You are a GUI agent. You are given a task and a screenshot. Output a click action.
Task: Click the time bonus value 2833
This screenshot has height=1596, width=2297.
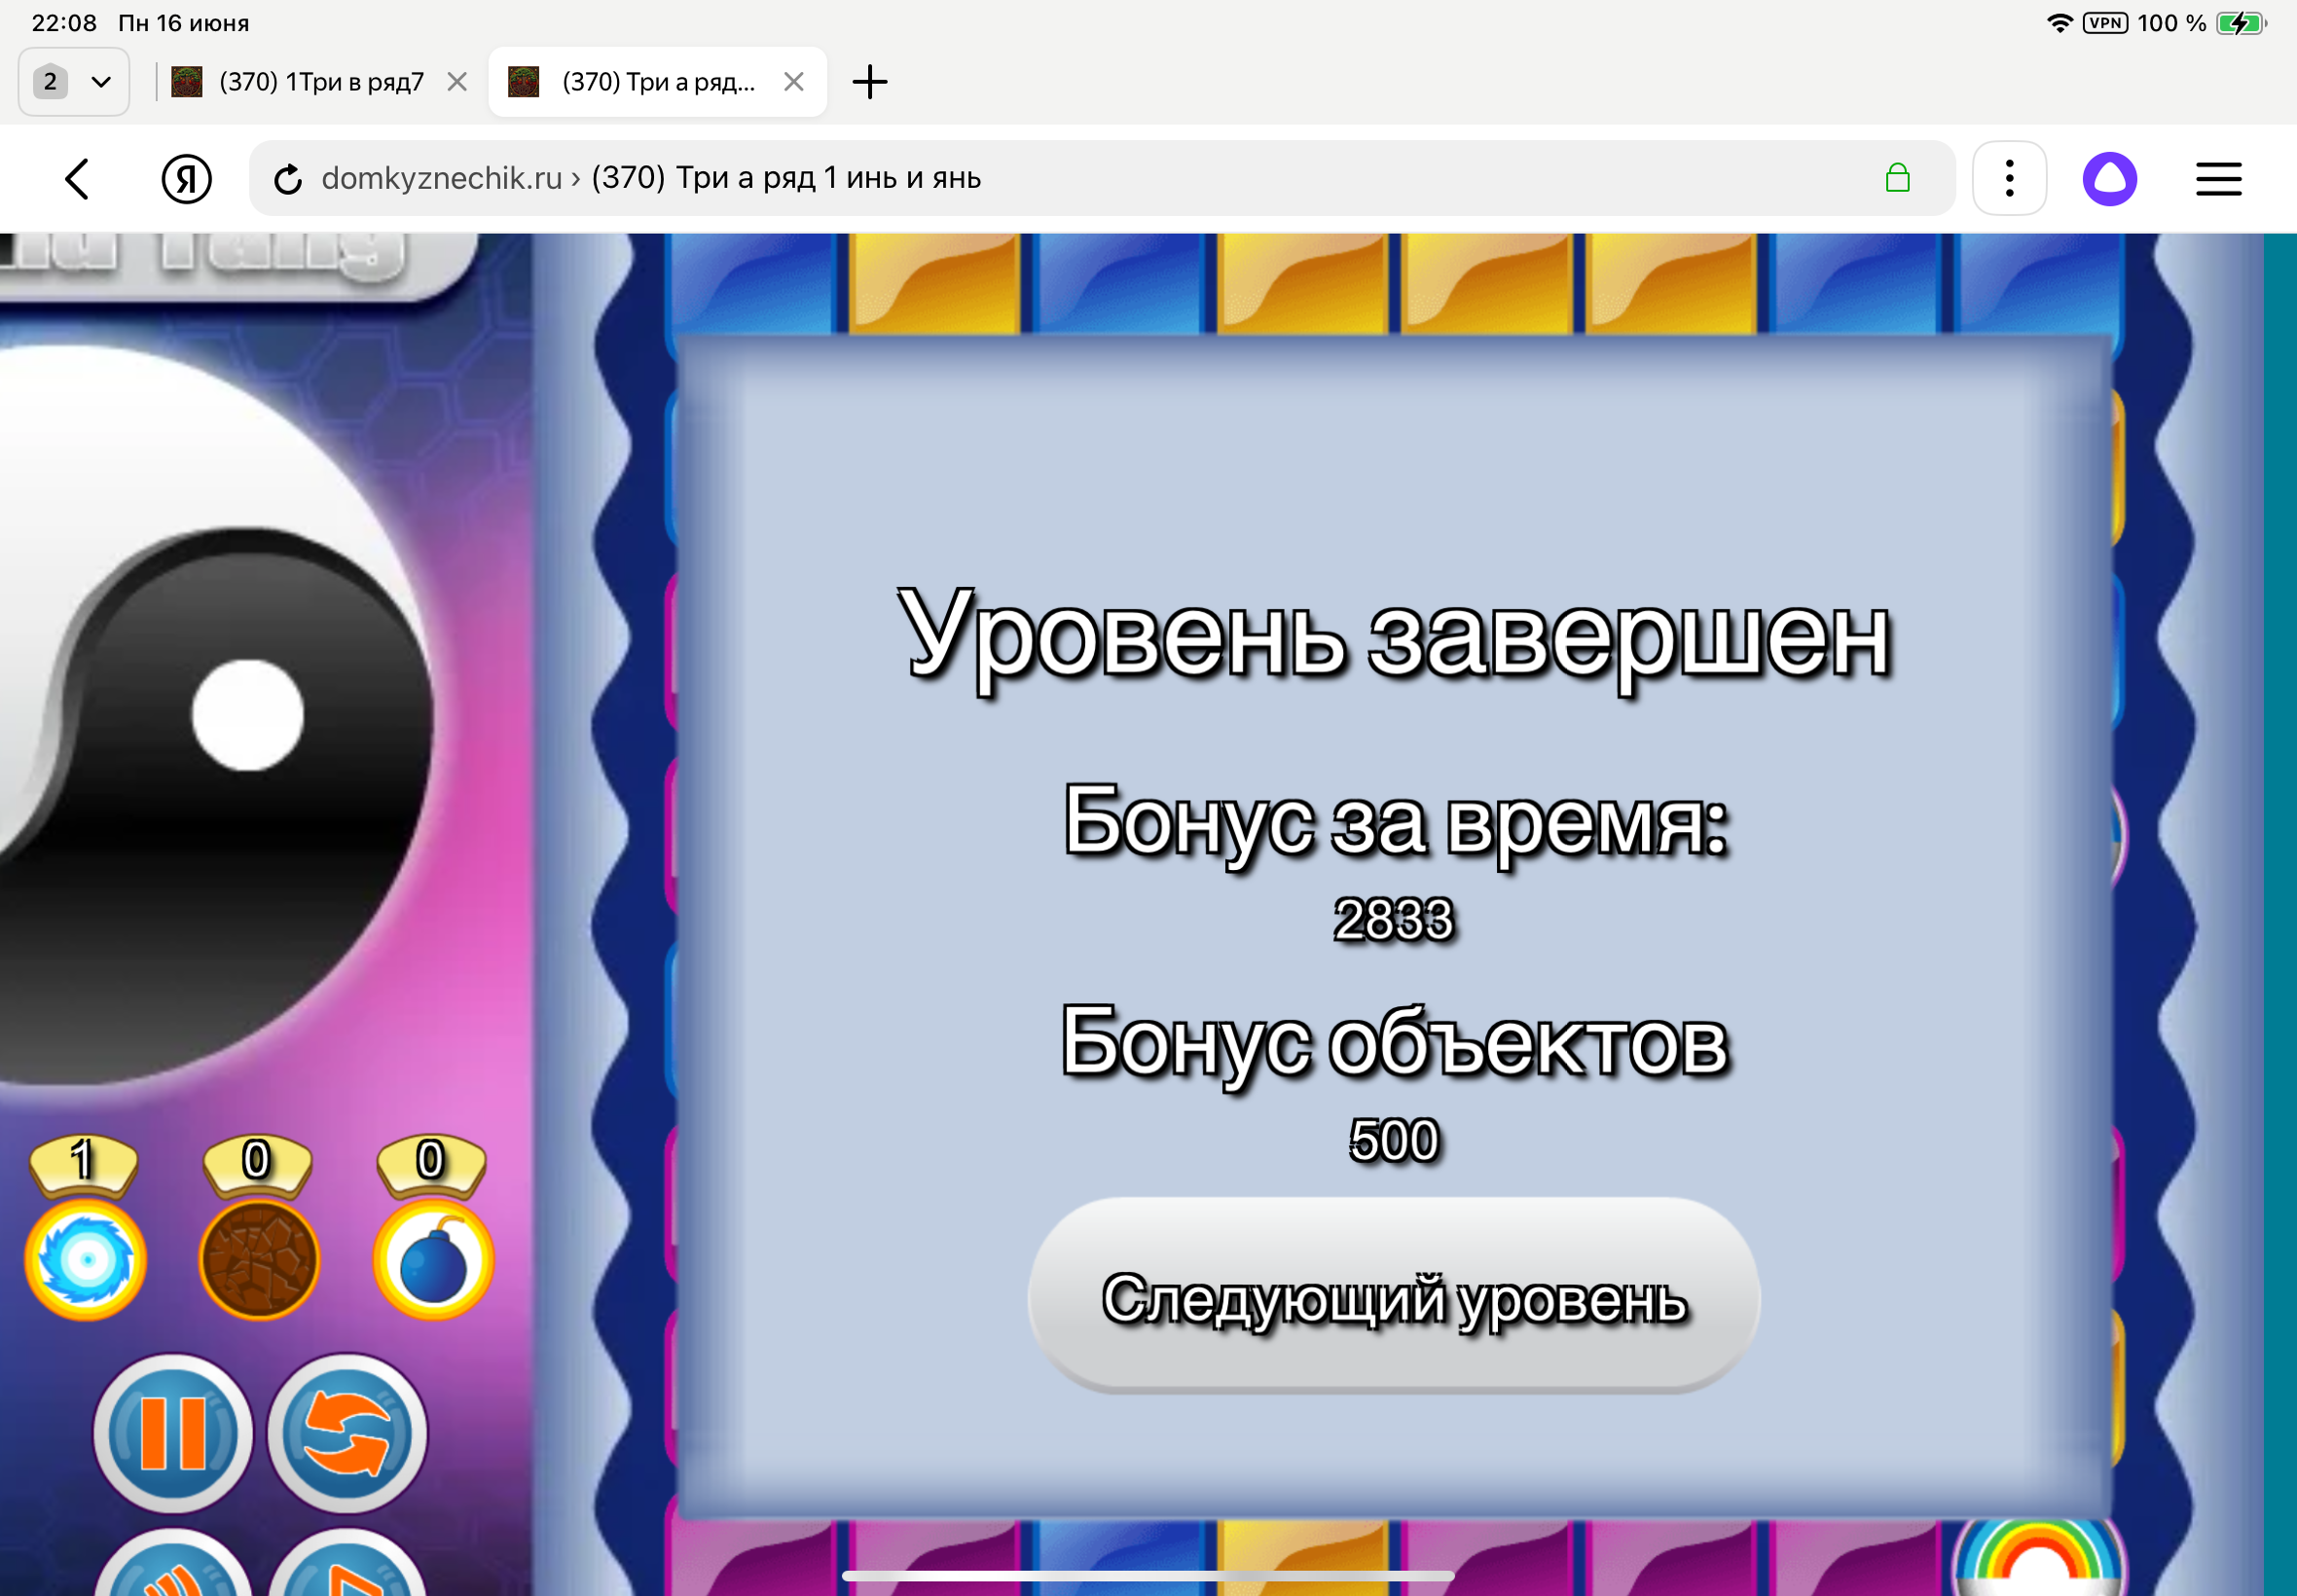pyautogui.click(x=1393, y=920)
